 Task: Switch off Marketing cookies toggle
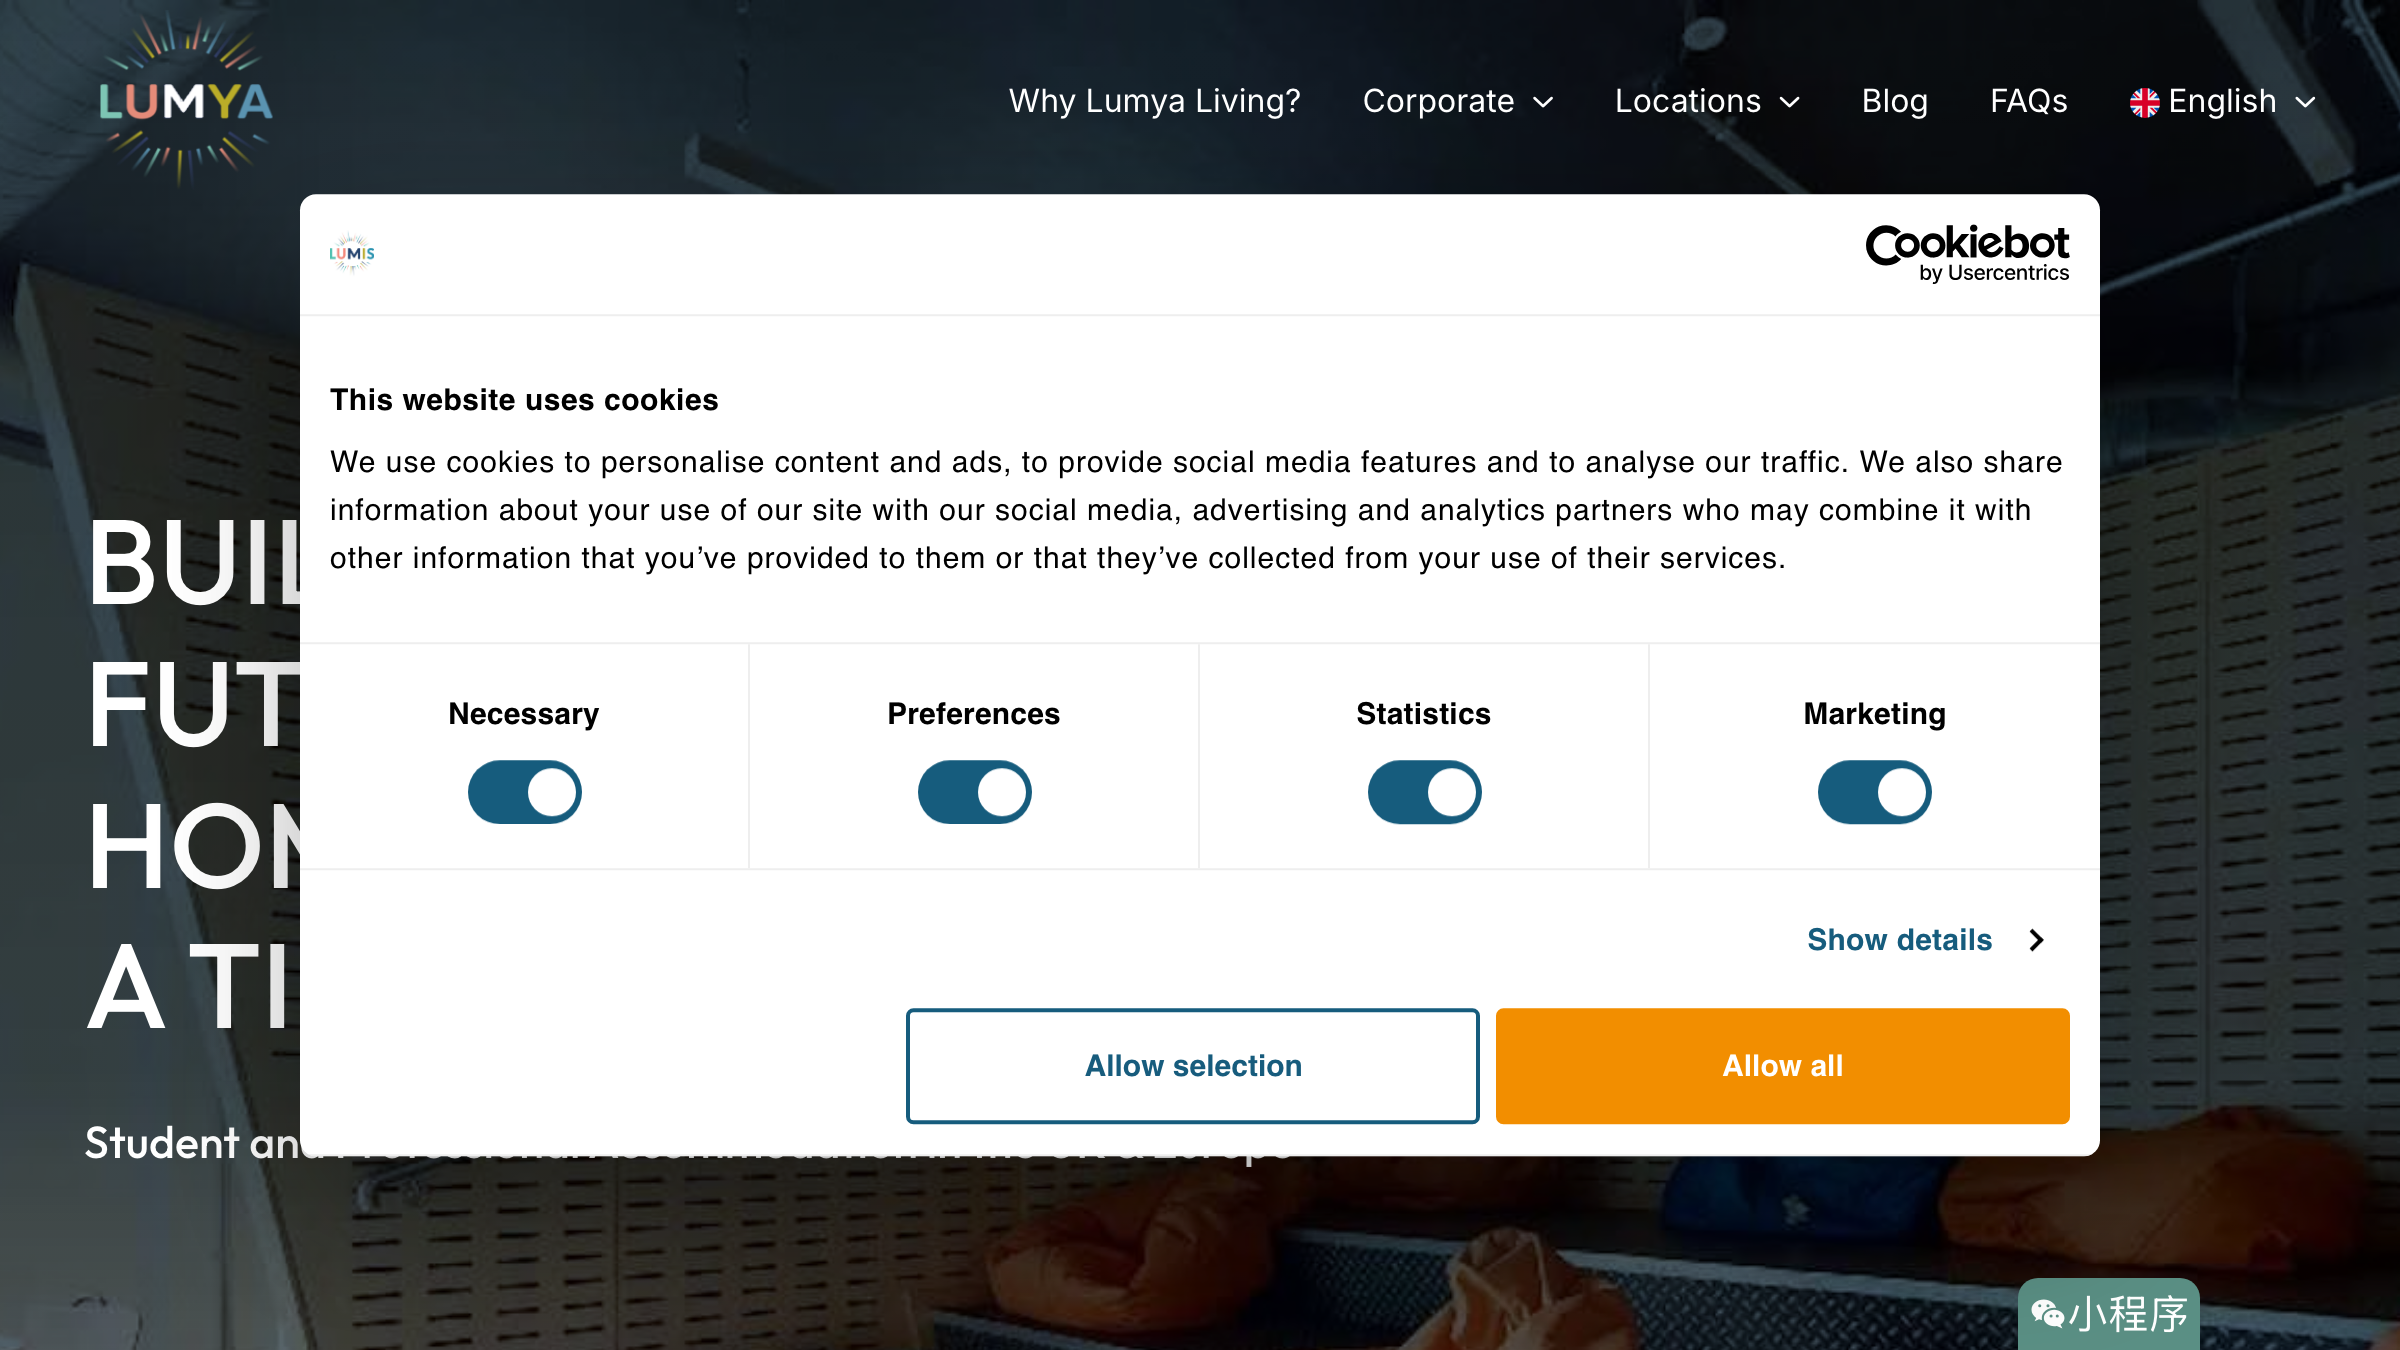1875,792
